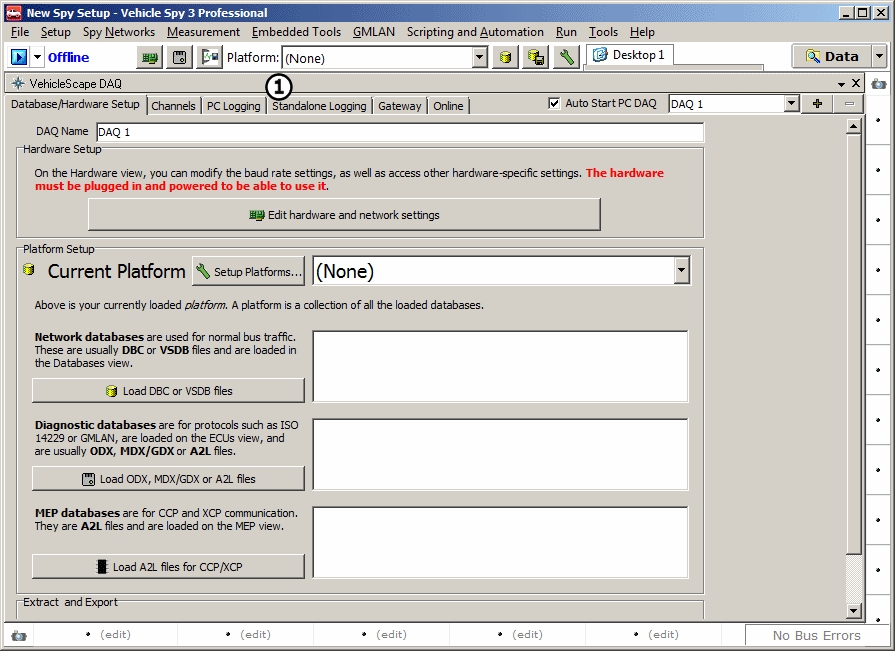Viewport: 895px width, 651px height.
Task: Click Edit hardware and network settings button
Action: coord(344,215)
